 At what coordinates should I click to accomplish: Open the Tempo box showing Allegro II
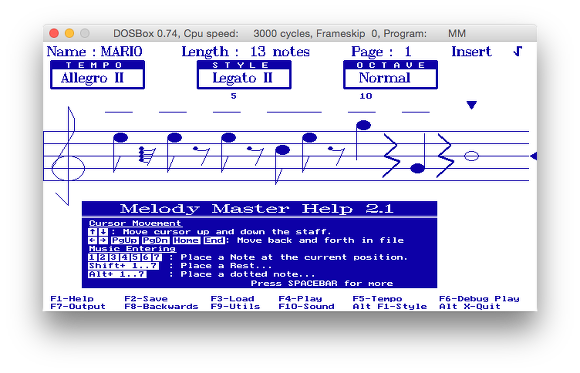[x=97, y=75]
